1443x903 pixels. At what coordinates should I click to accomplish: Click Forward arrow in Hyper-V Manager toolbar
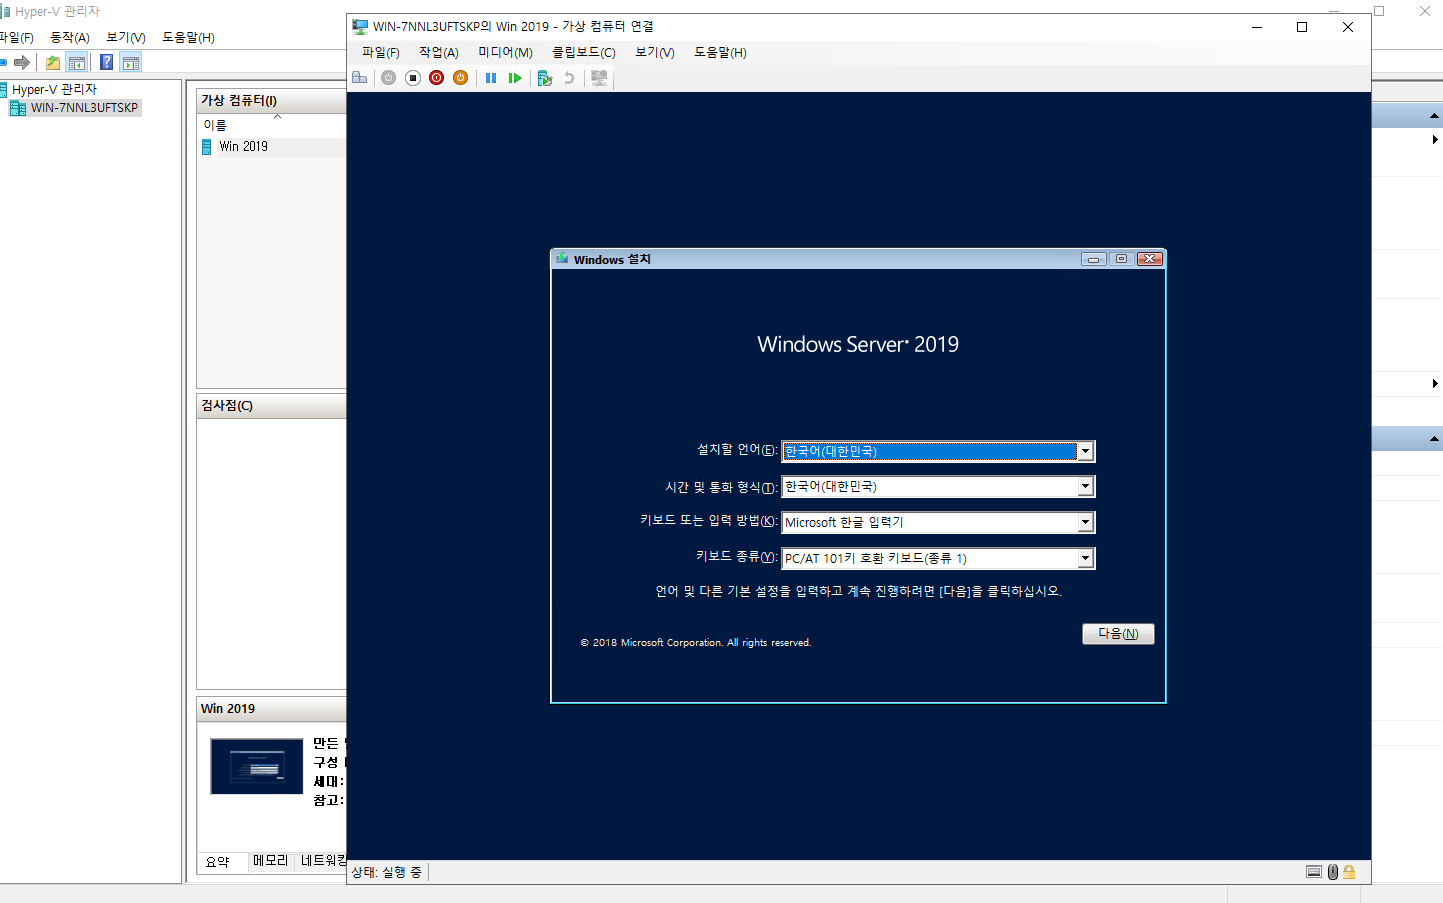[x=22, y=62]
